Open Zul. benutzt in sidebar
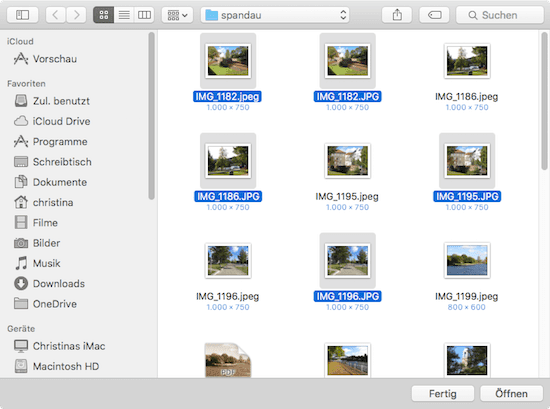The image size is (550, 409). click(x=52, y=101)
